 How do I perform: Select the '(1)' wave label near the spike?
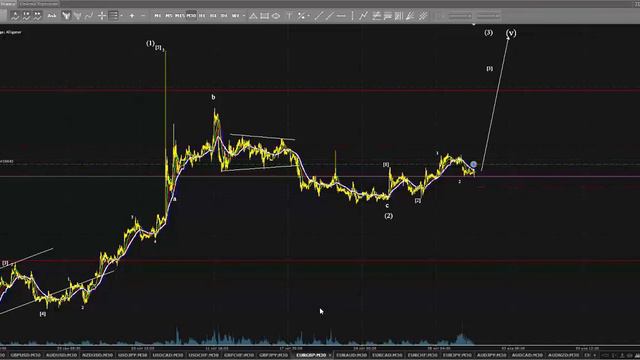coord(150,43)
